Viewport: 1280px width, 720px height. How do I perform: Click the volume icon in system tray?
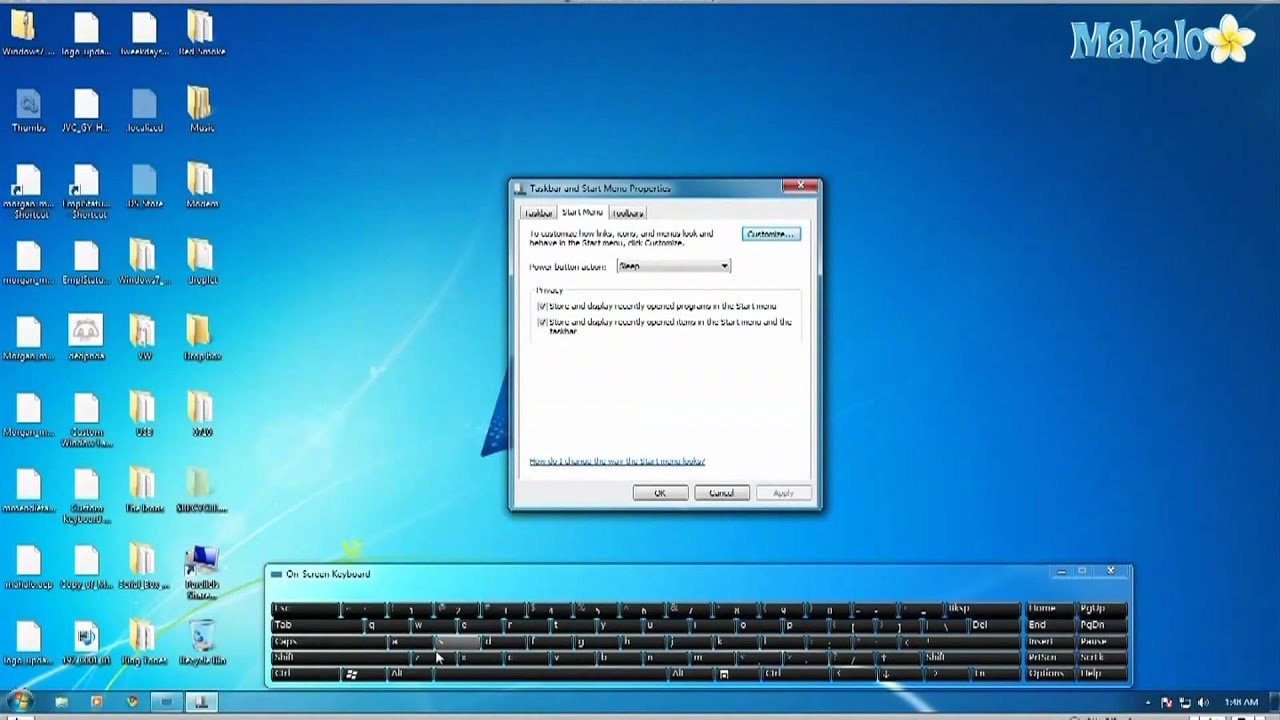pyautogui.click(x=1203, y=702)
